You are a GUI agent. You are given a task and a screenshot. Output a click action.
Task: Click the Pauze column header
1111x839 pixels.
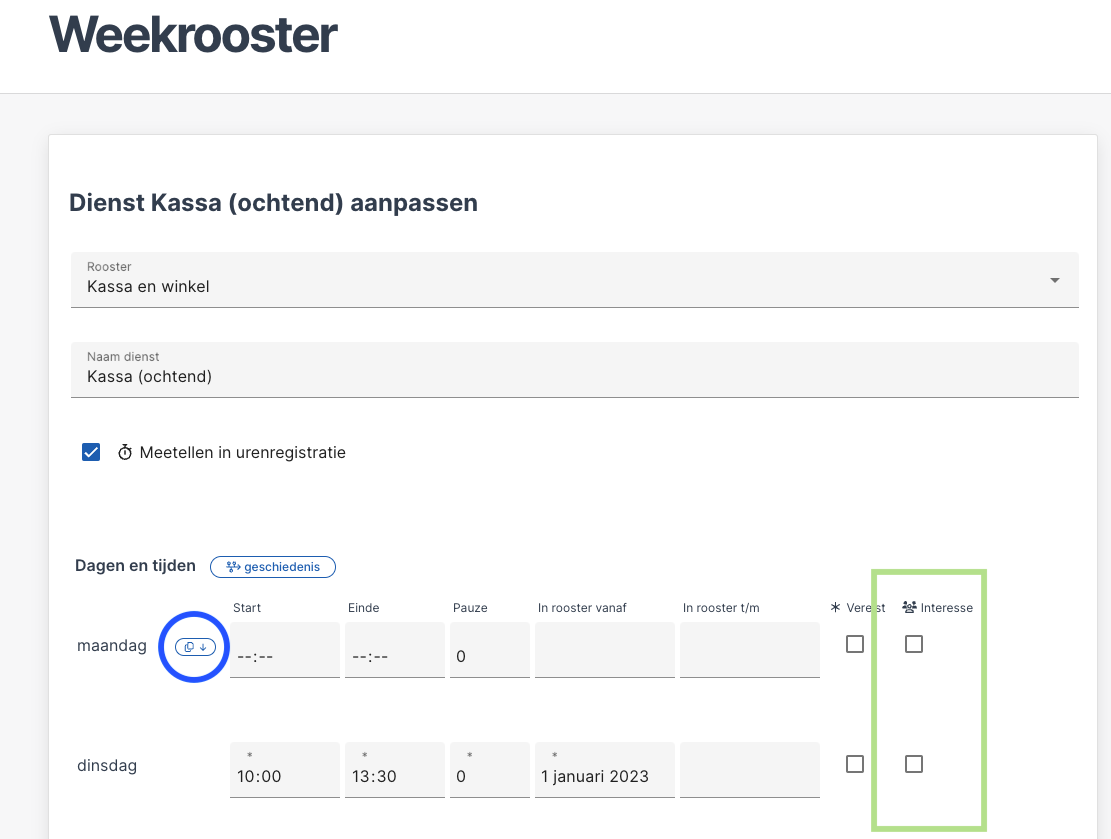coord(470,608)
